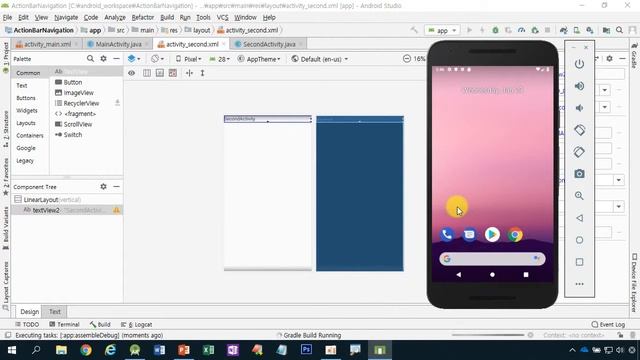640x360 pixels.
Task: Toggle view options eye icon
Action: tap(131, 73)
